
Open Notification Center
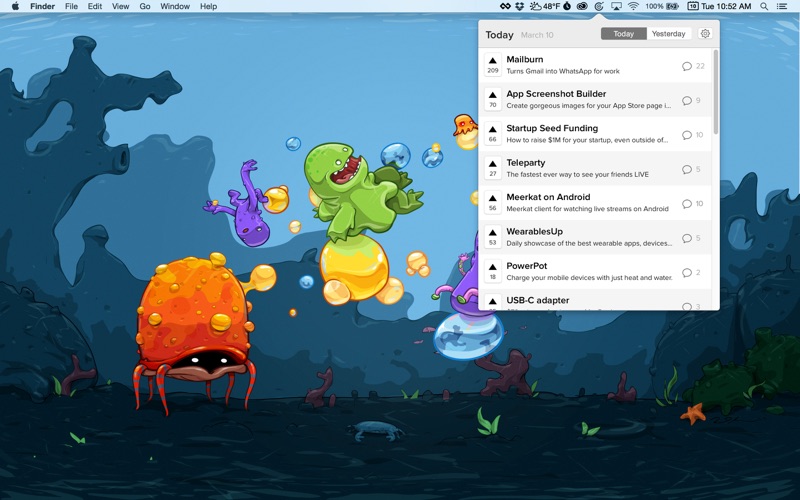tap(781, 6)
